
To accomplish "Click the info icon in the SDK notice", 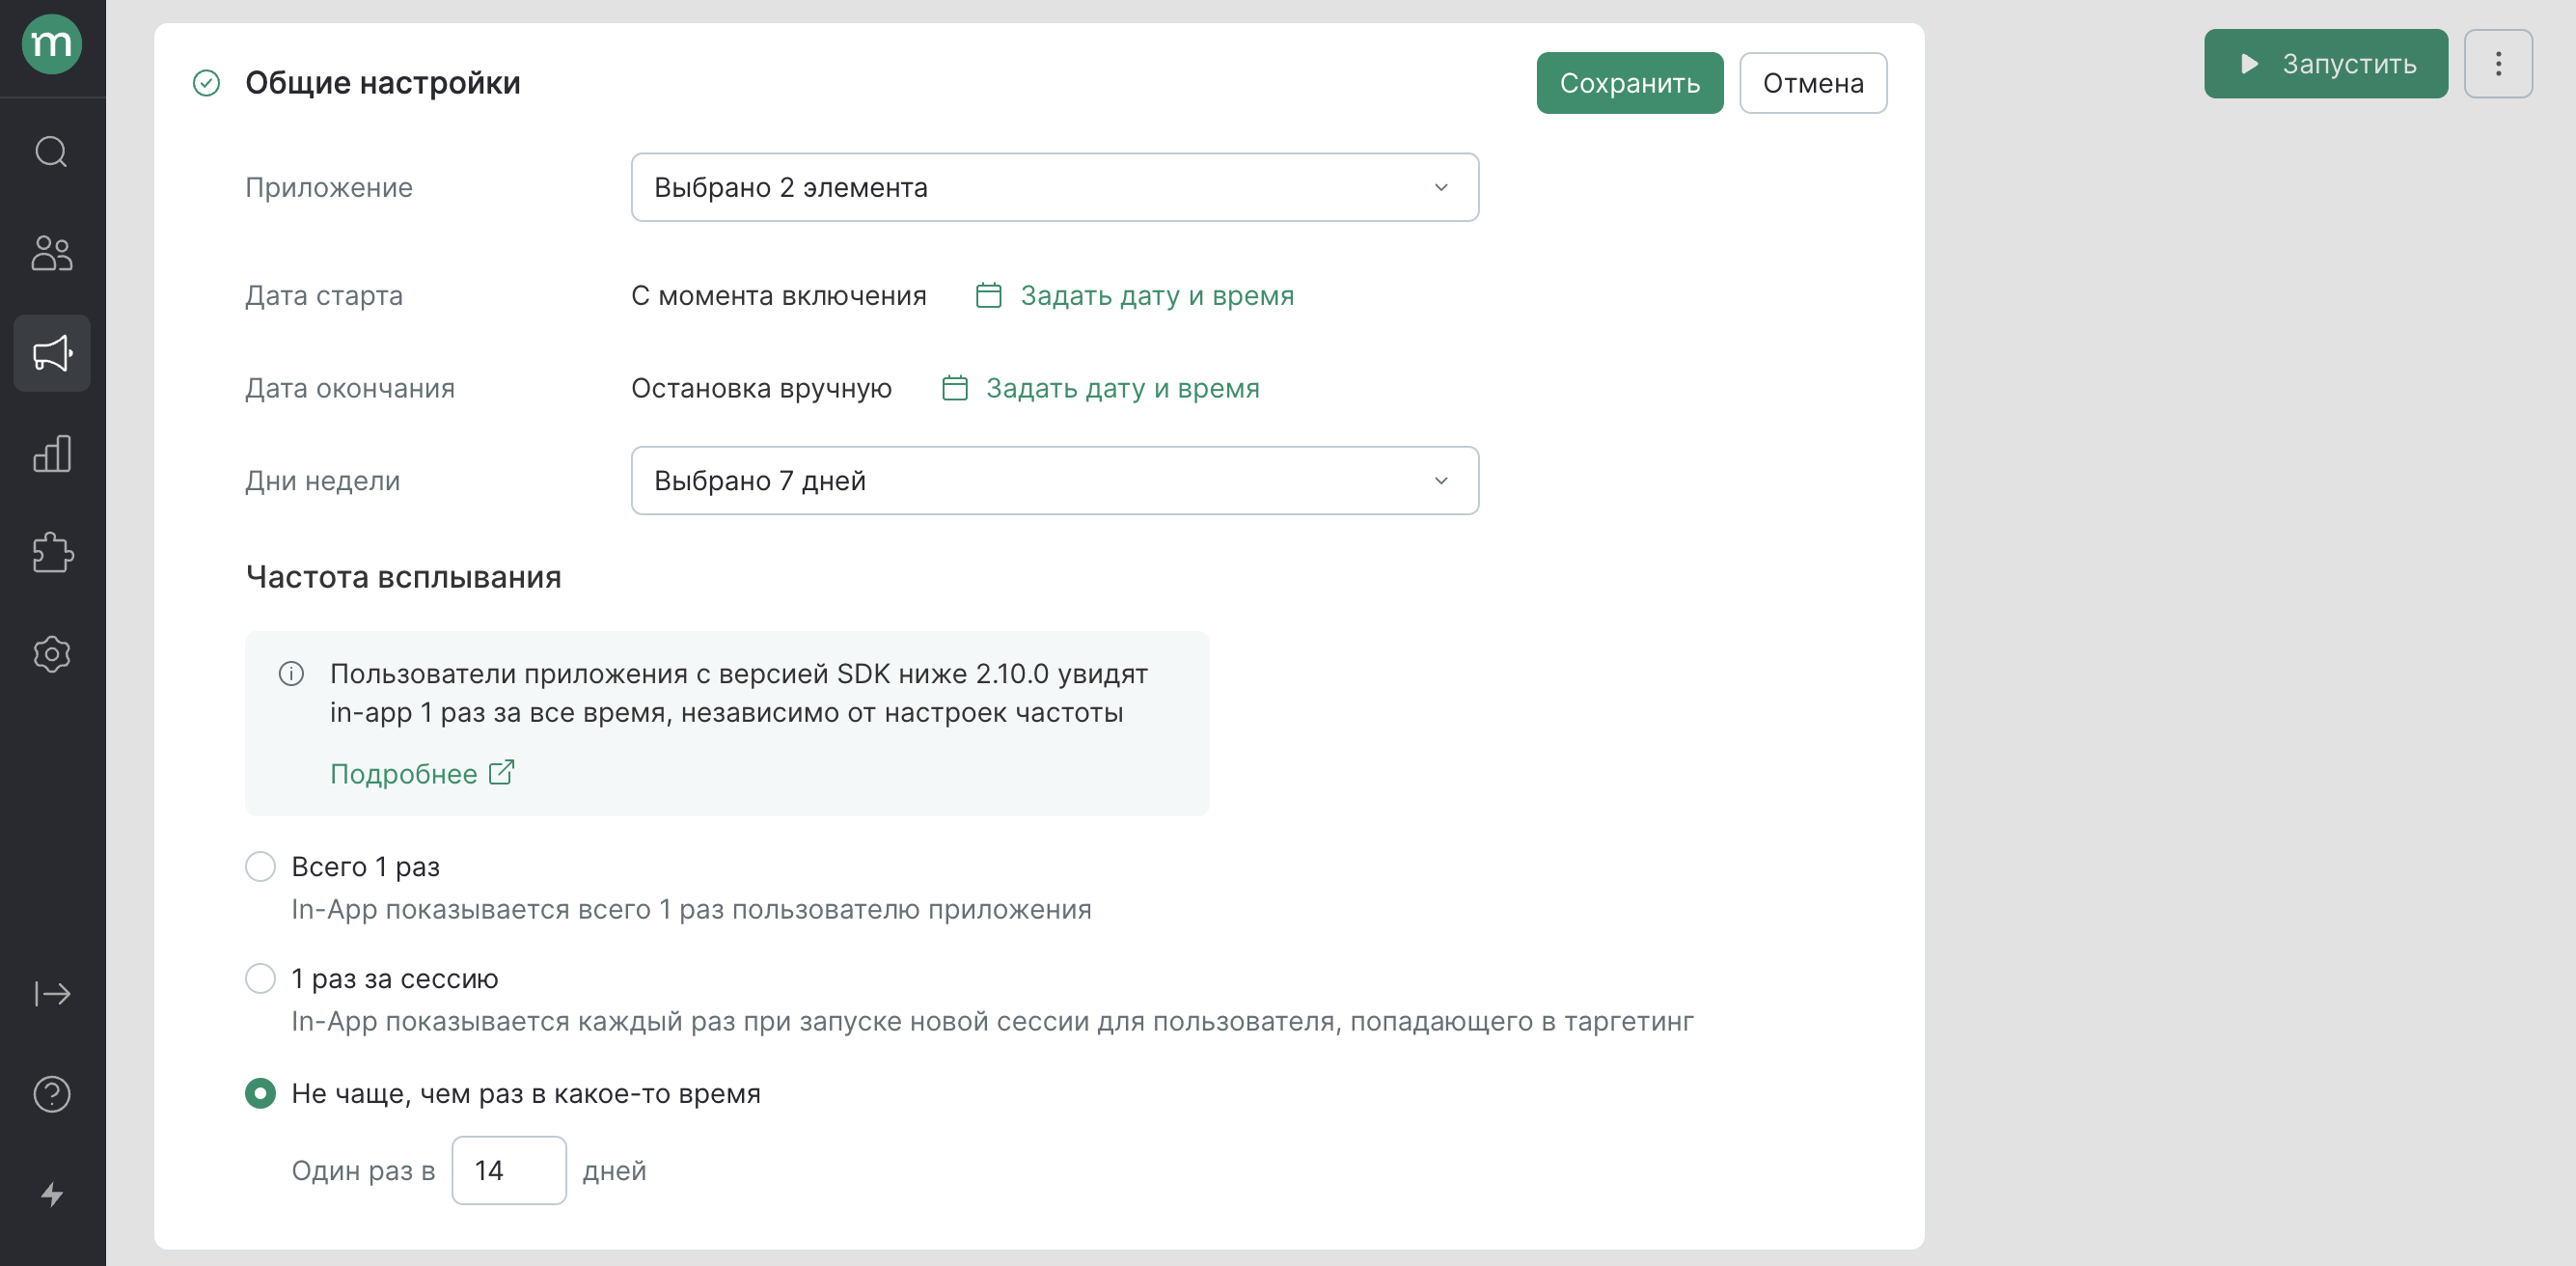I will pyautogui.click(x=291, y=674).
